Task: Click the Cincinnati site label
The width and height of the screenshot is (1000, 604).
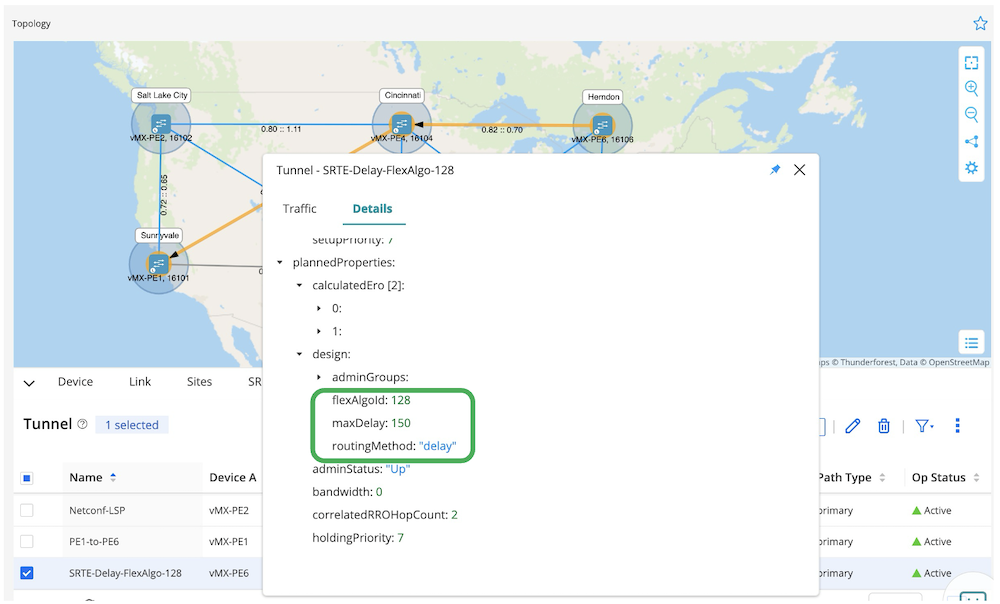Action: pos(402,95)
